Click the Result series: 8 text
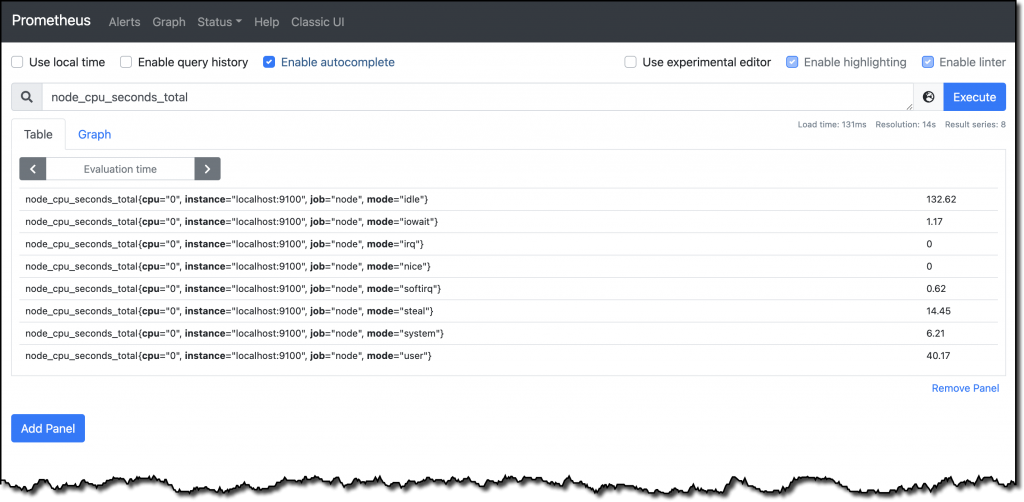Image resolution: width=1024 pixels, height=502 pixels. (x=975, y=125)
